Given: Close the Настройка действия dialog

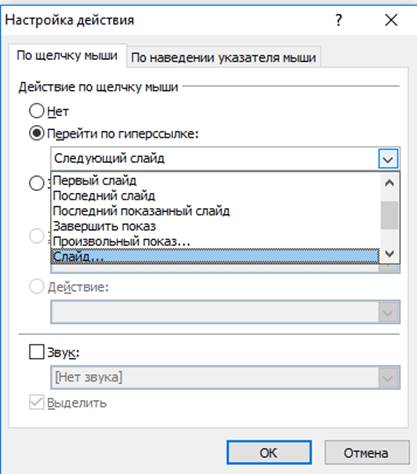Looking at the screenshot, I should tap(391, 20).
